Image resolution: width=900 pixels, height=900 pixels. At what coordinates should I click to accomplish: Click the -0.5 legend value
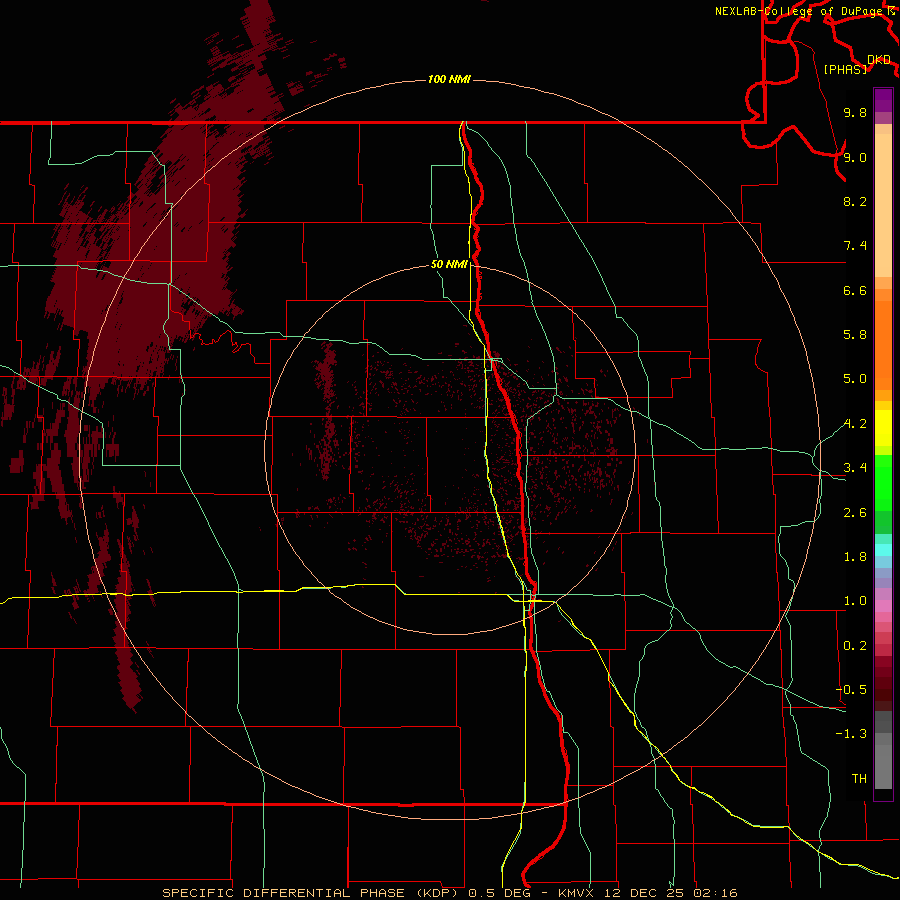[x=851, y=690]
